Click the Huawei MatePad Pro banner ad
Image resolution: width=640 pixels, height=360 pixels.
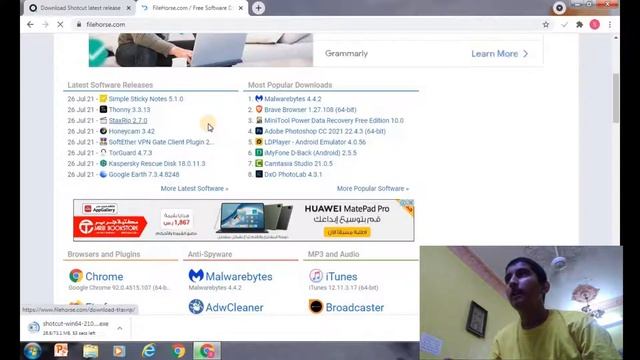click(x=244, y=220)
